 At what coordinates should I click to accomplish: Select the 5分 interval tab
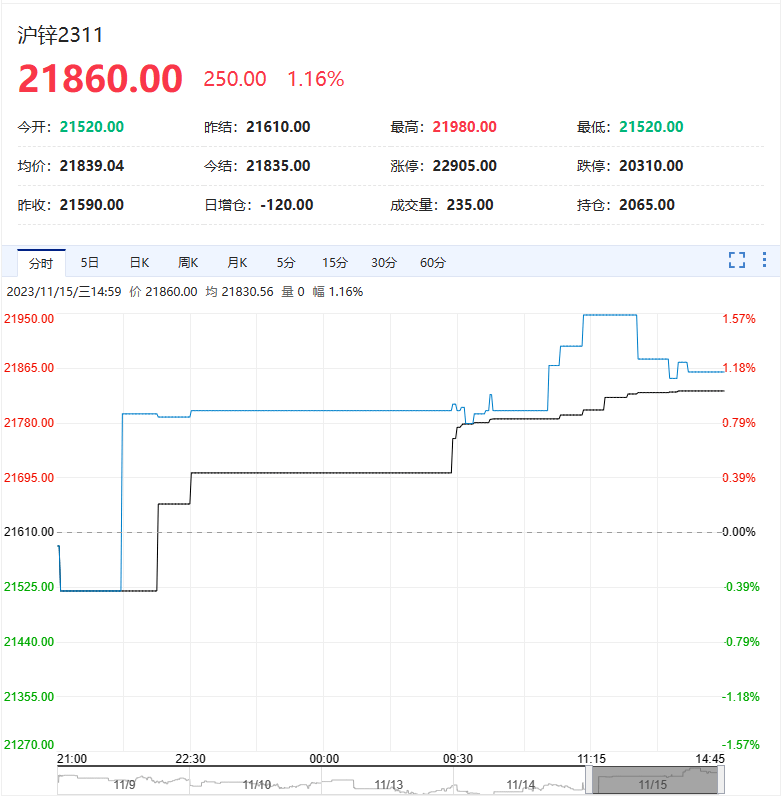(286, 263)
